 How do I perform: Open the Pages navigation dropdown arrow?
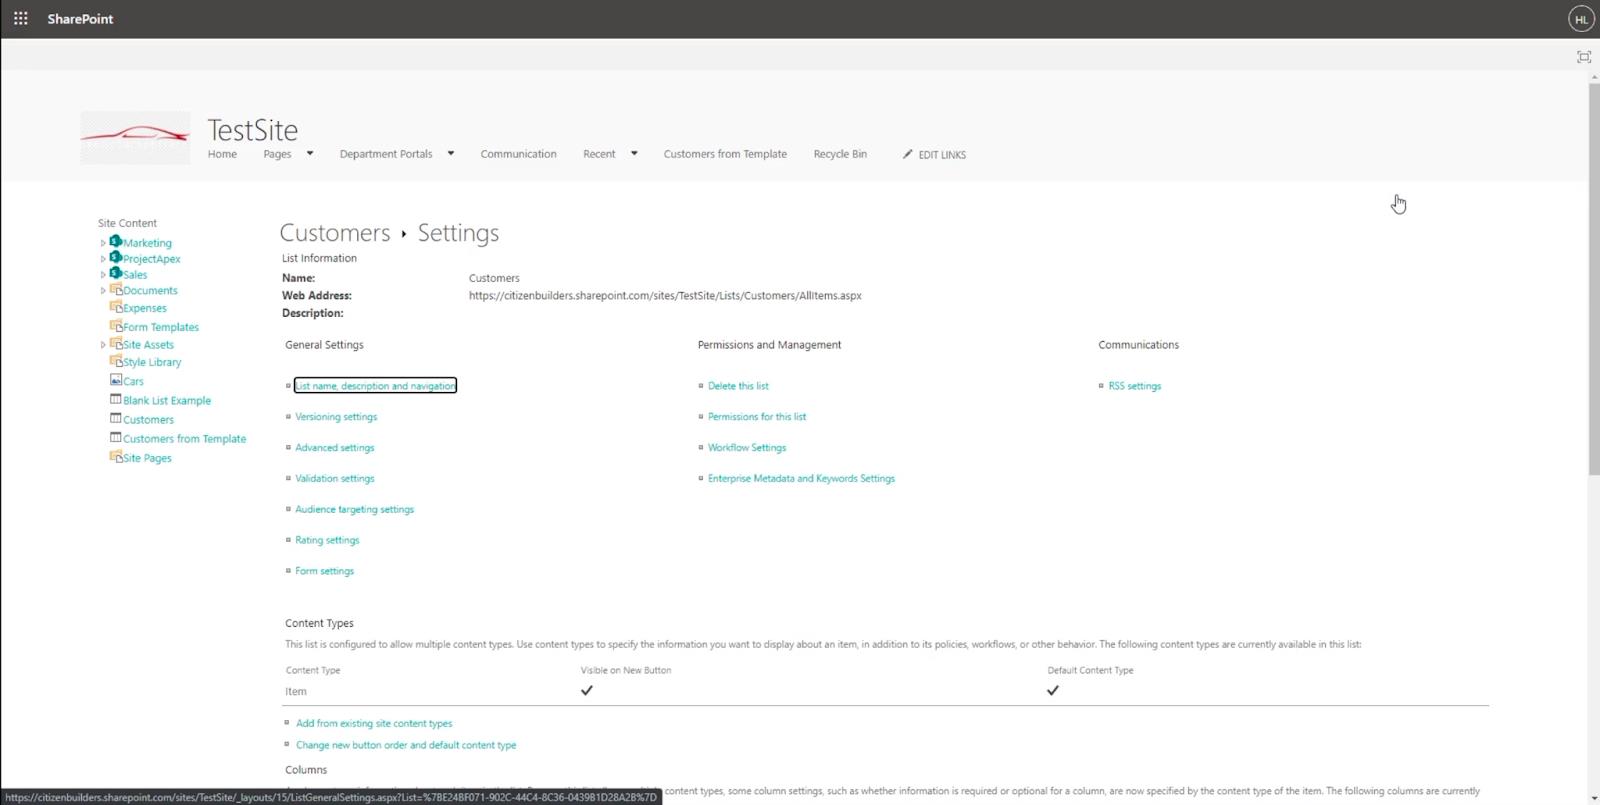(310, 154)
